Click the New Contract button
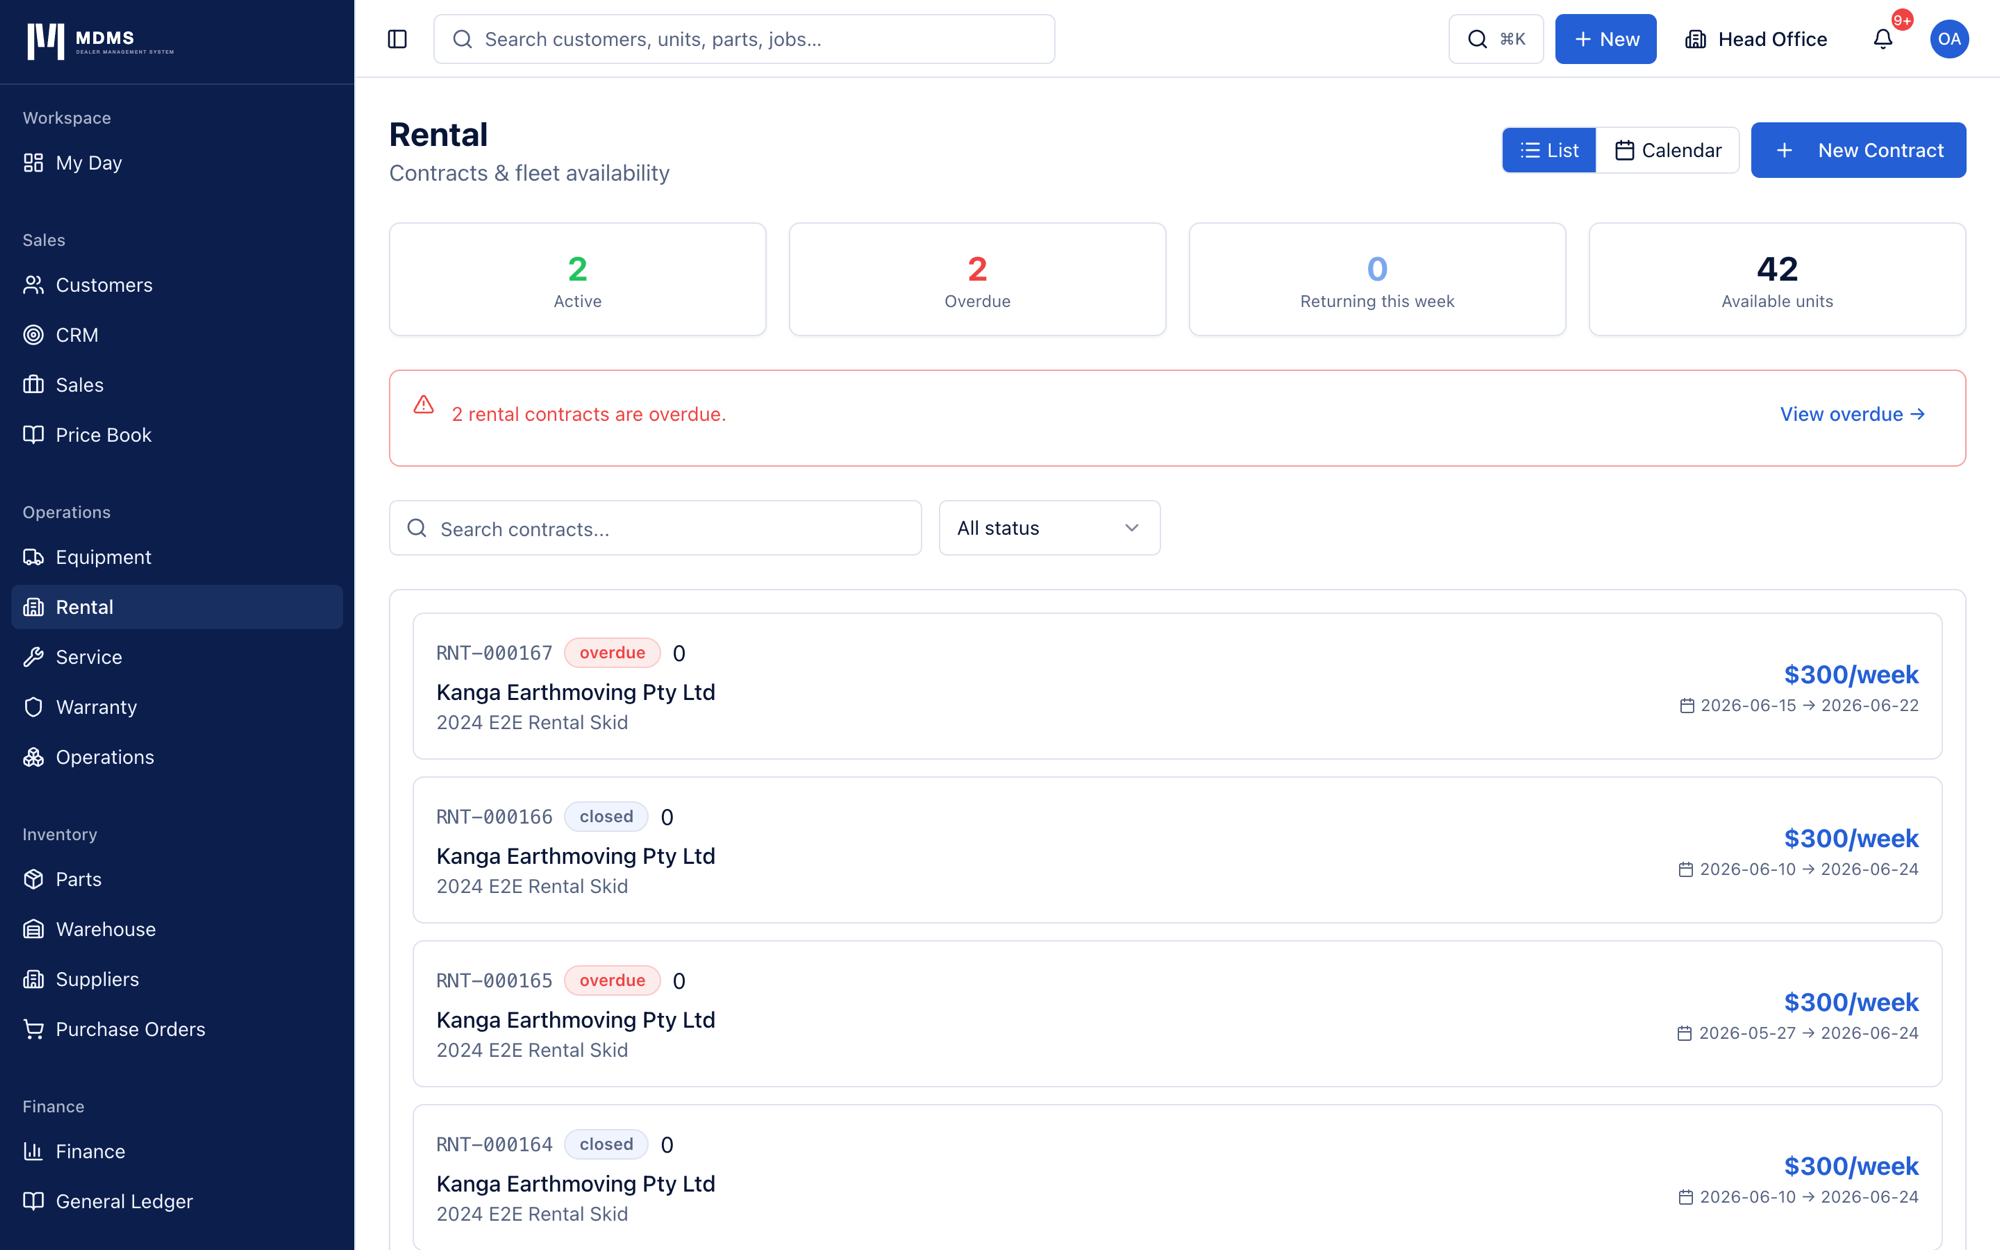The image size is (2000, 1250). (x=1858, y=150)
